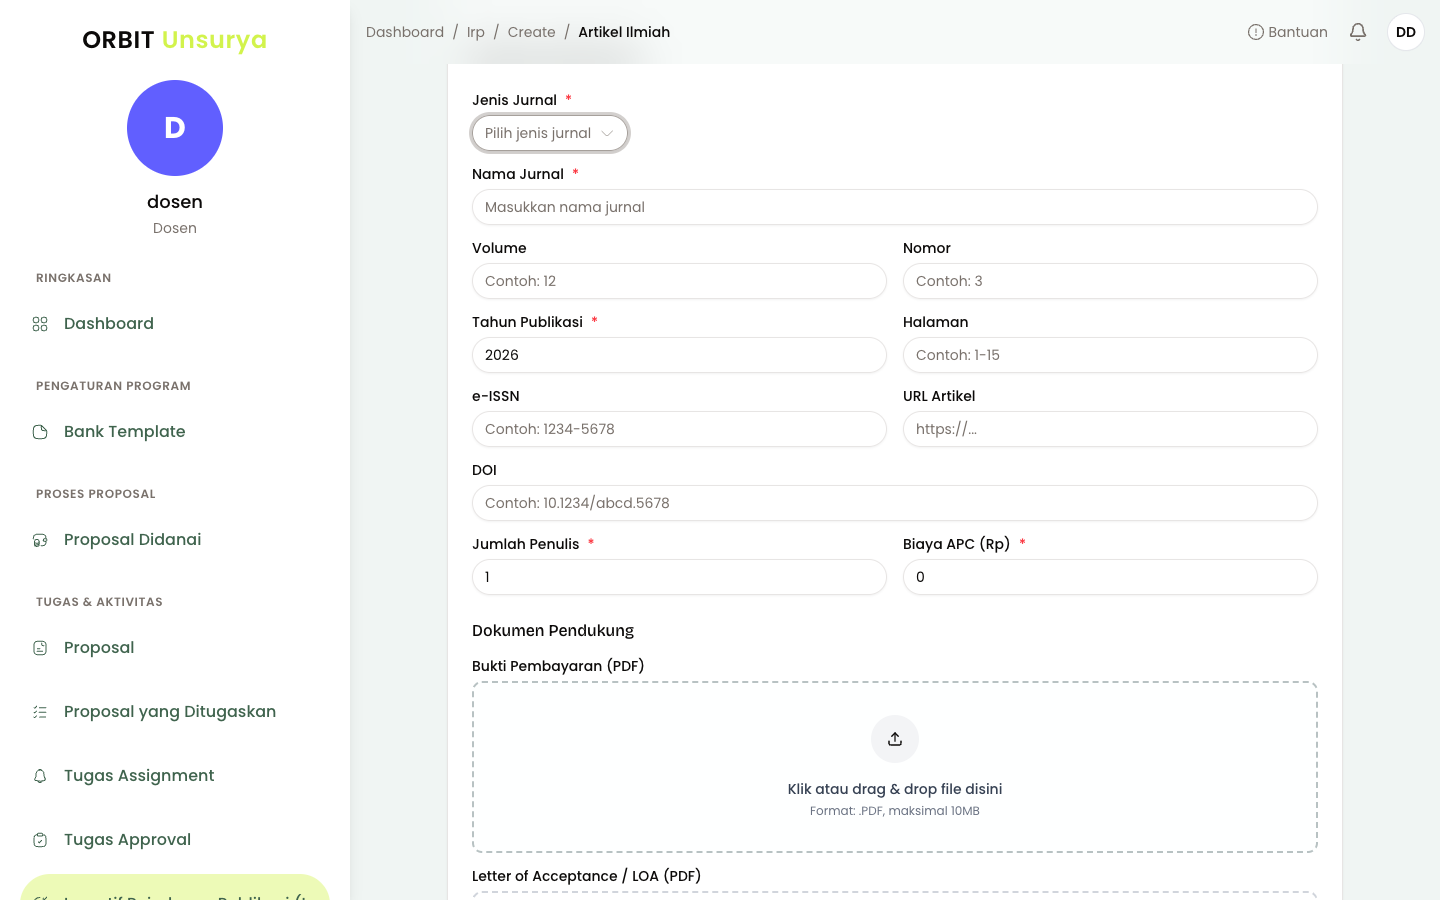Click the dosen username text

(x=175, y=202)
